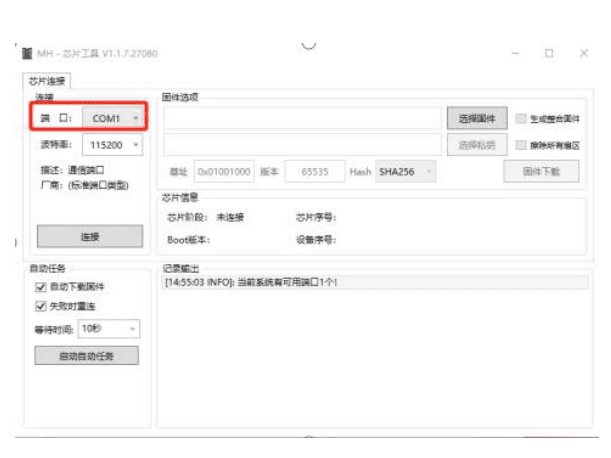Toggle the 生成整合固件 checkbox
Viewport: 611px width, 458px height.
coord(521,118)
